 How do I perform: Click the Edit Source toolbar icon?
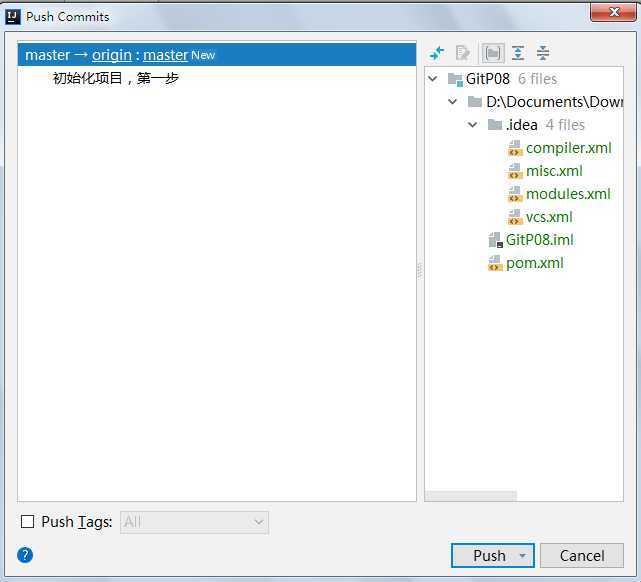463,53
